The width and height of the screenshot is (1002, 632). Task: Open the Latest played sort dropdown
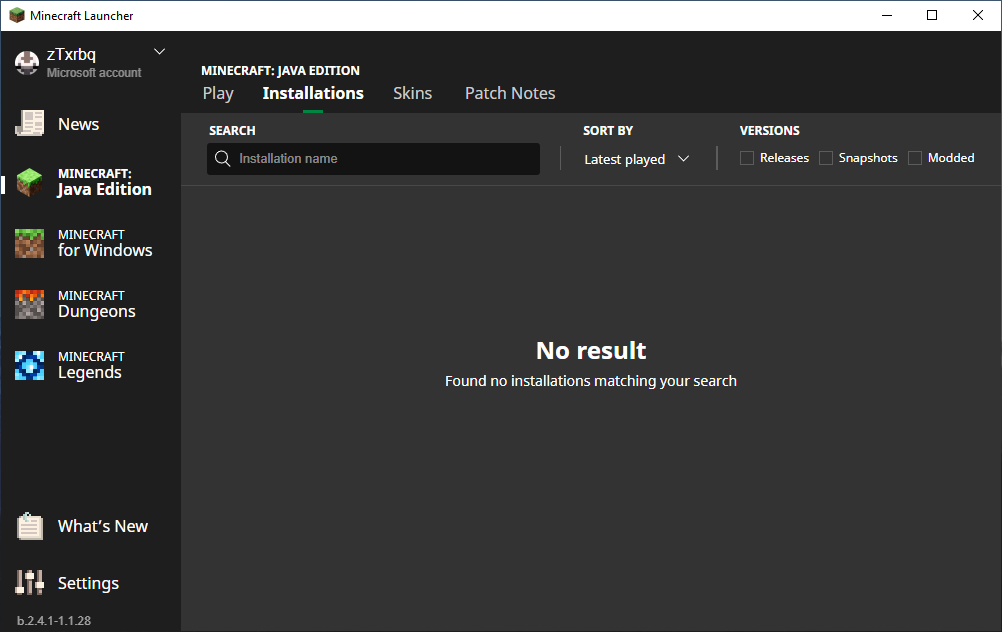click(x=636, y=159)
